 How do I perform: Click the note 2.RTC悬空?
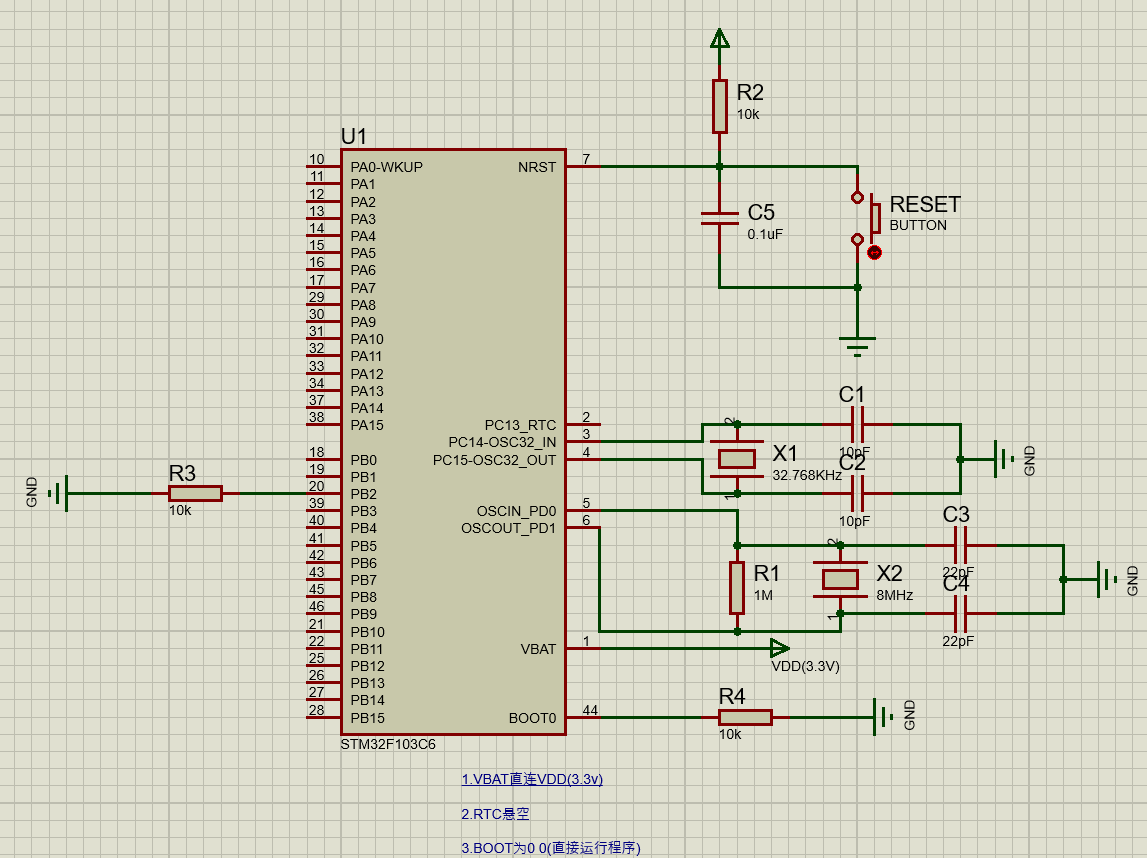pos(497,814)
